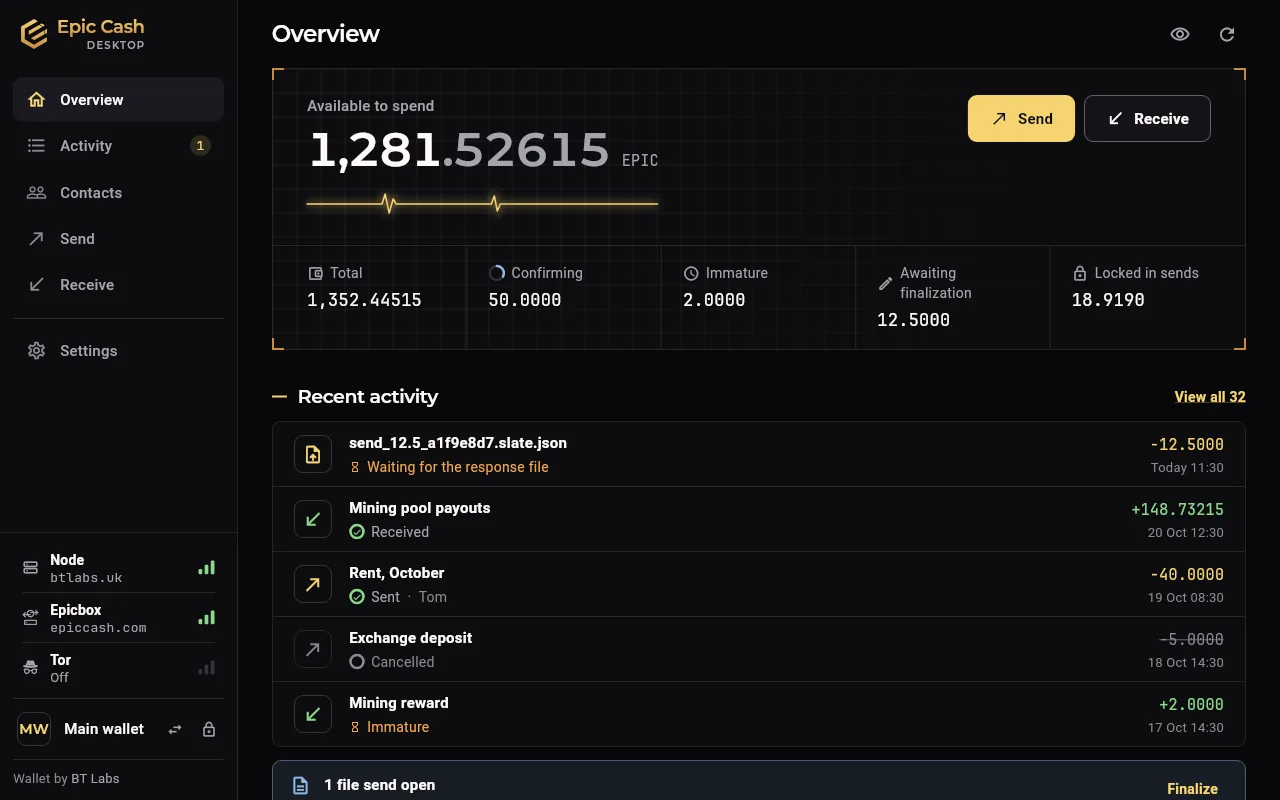Open Contacts in the sidebar

[118, 193]
